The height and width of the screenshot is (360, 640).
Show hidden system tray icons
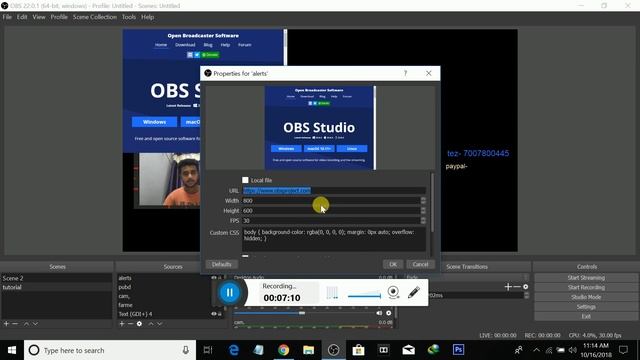pyautogui.click(x=536, y=350)
